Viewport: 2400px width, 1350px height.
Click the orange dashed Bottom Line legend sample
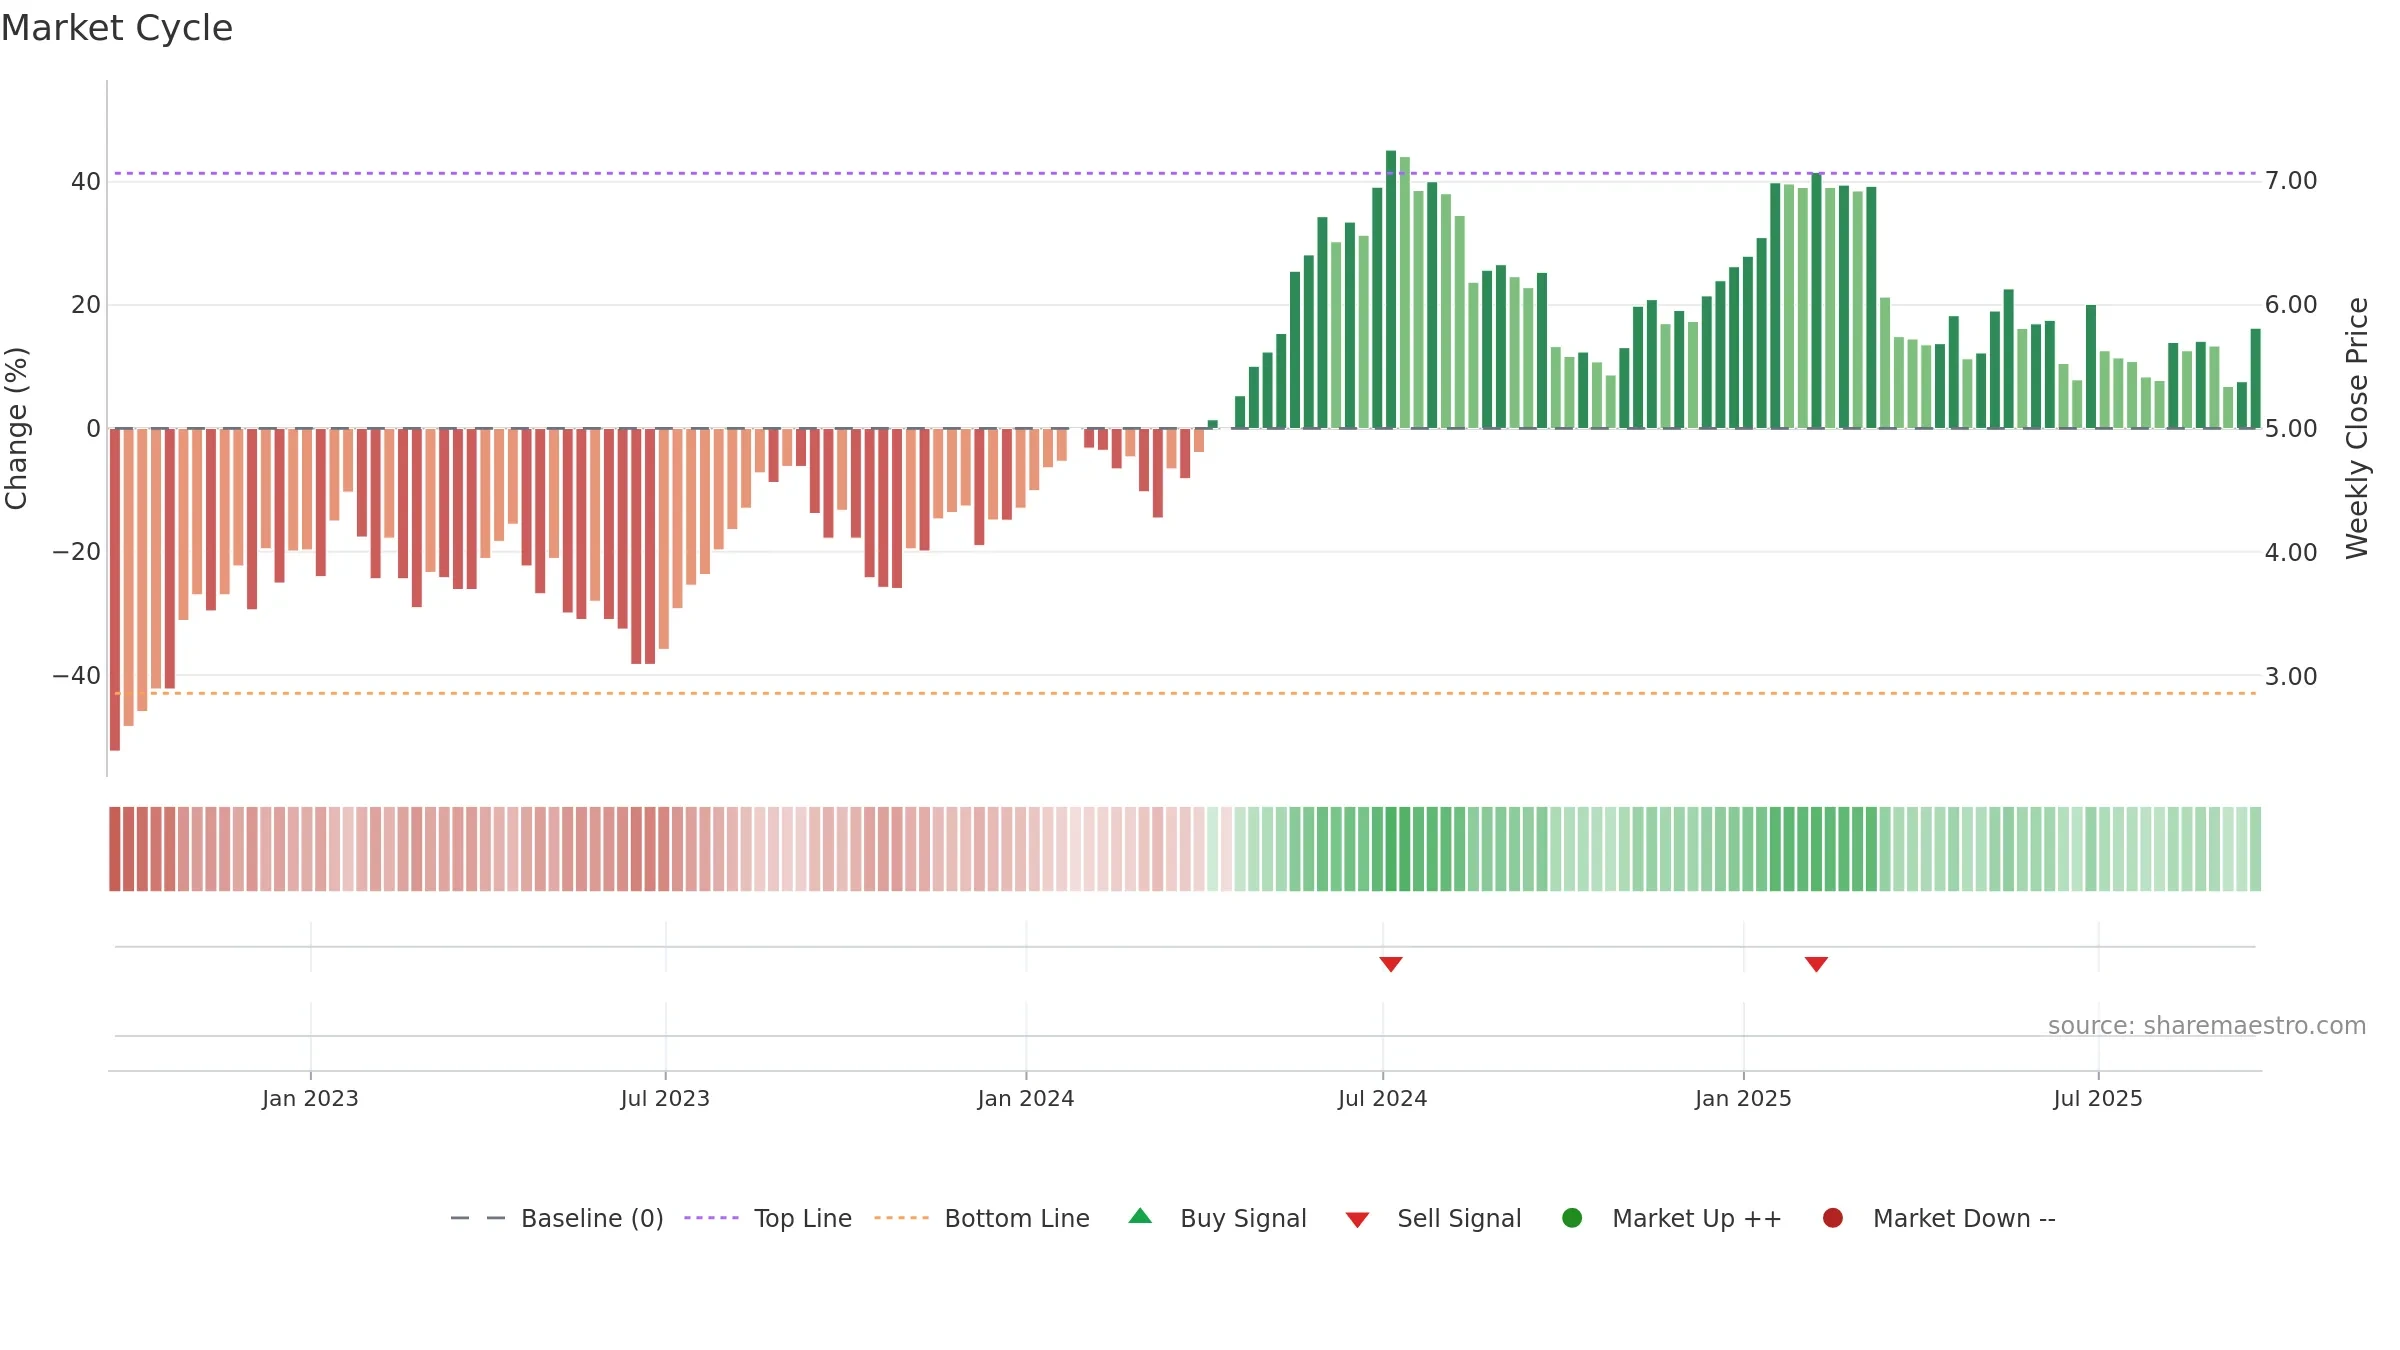coord(901,1218)
